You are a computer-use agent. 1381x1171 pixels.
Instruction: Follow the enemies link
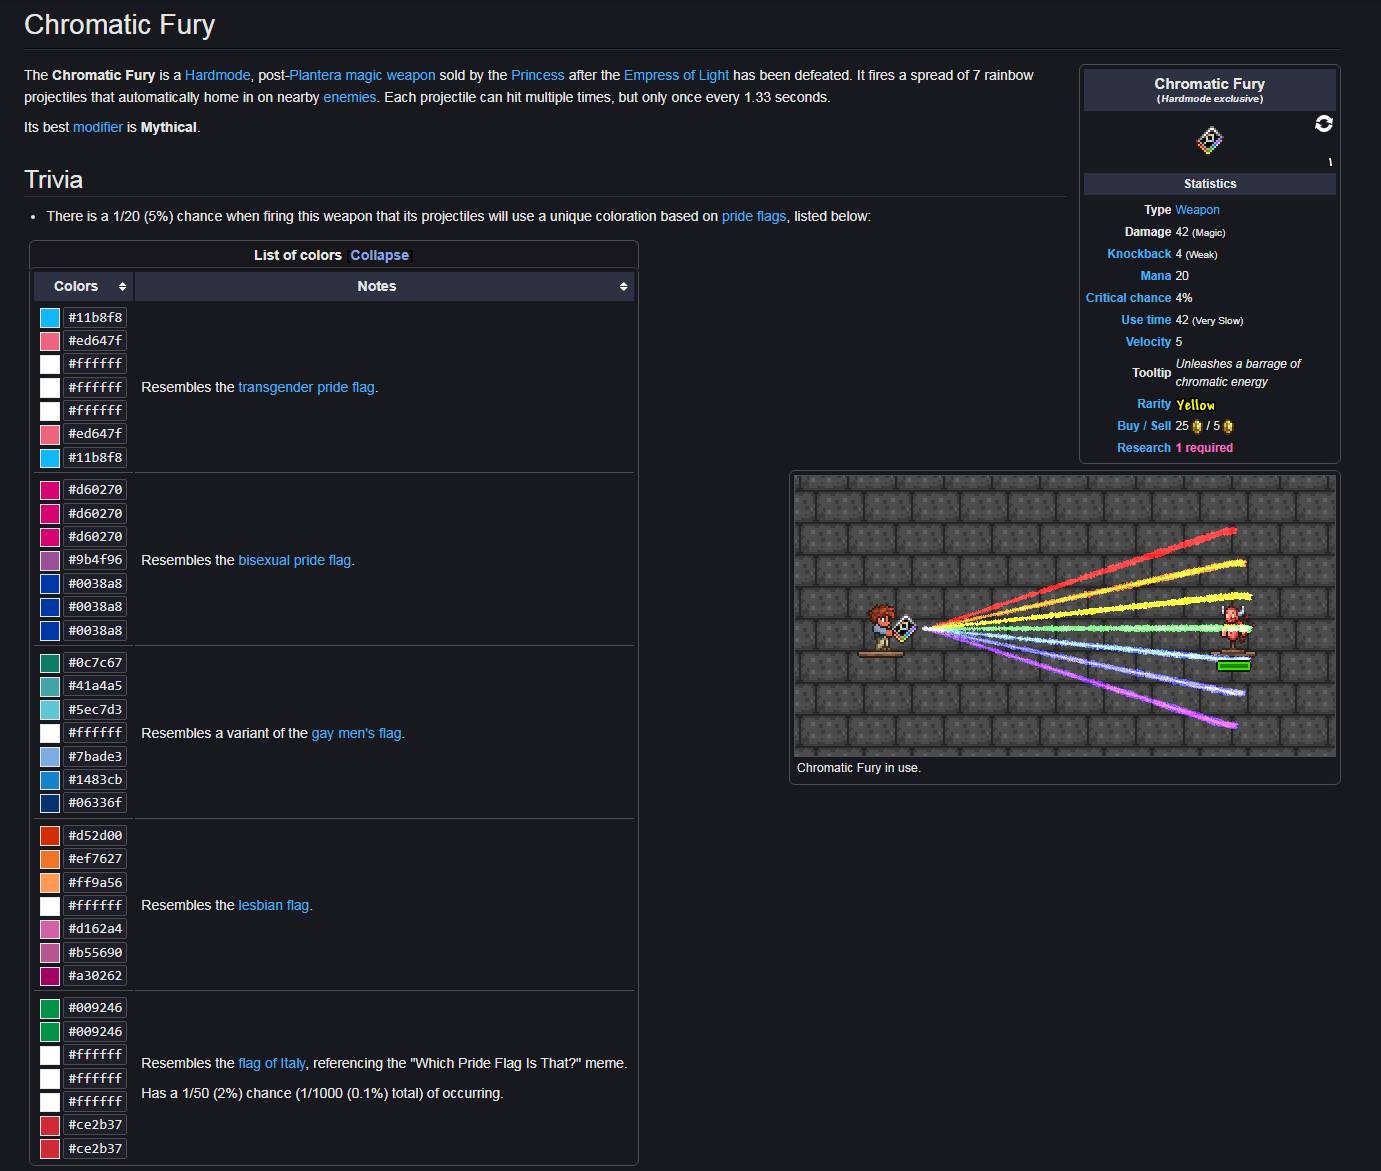click(x=350, y=97)
